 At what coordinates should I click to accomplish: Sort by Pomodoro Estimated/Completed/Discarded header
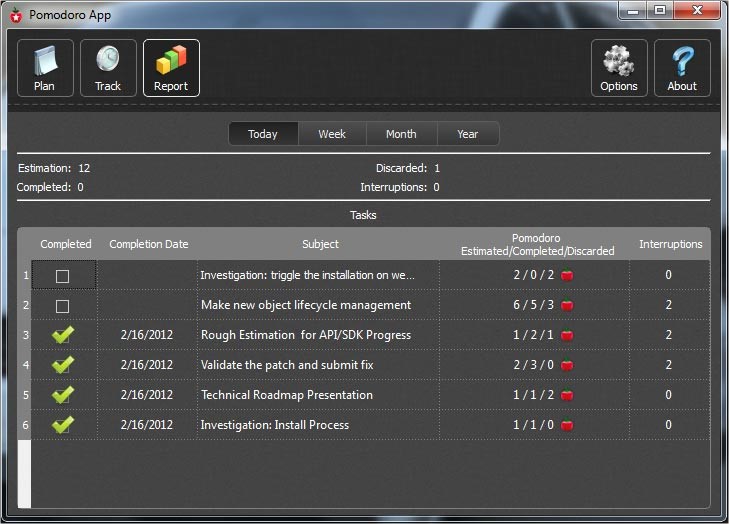537,244
